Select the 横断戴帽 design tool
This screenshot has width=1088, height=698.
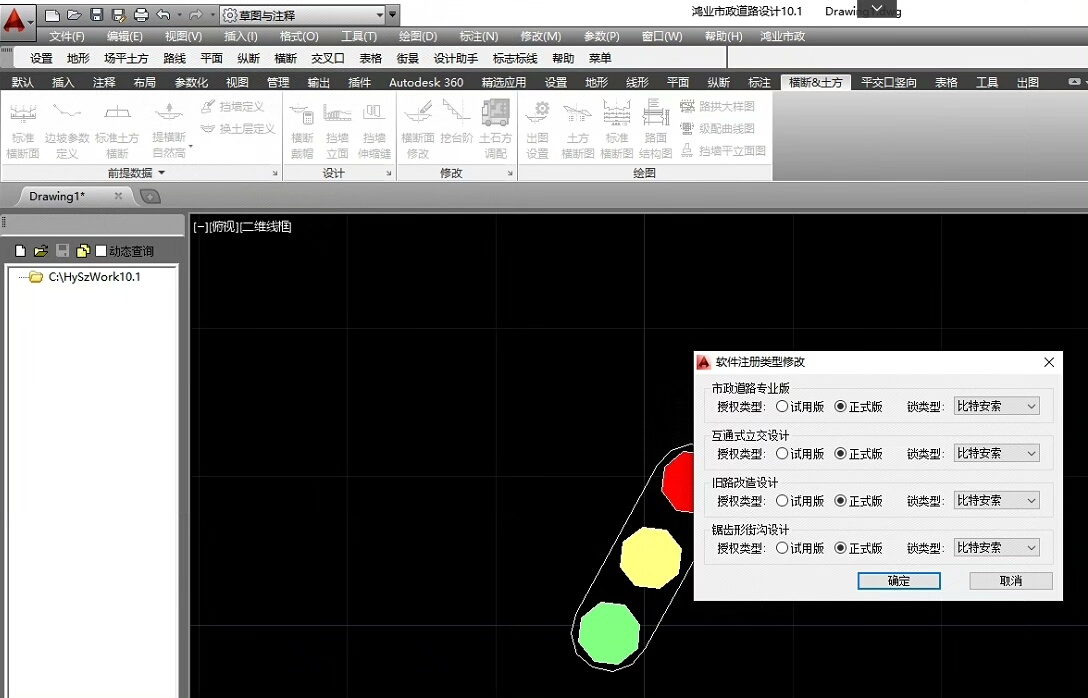[x=302, y=130]
